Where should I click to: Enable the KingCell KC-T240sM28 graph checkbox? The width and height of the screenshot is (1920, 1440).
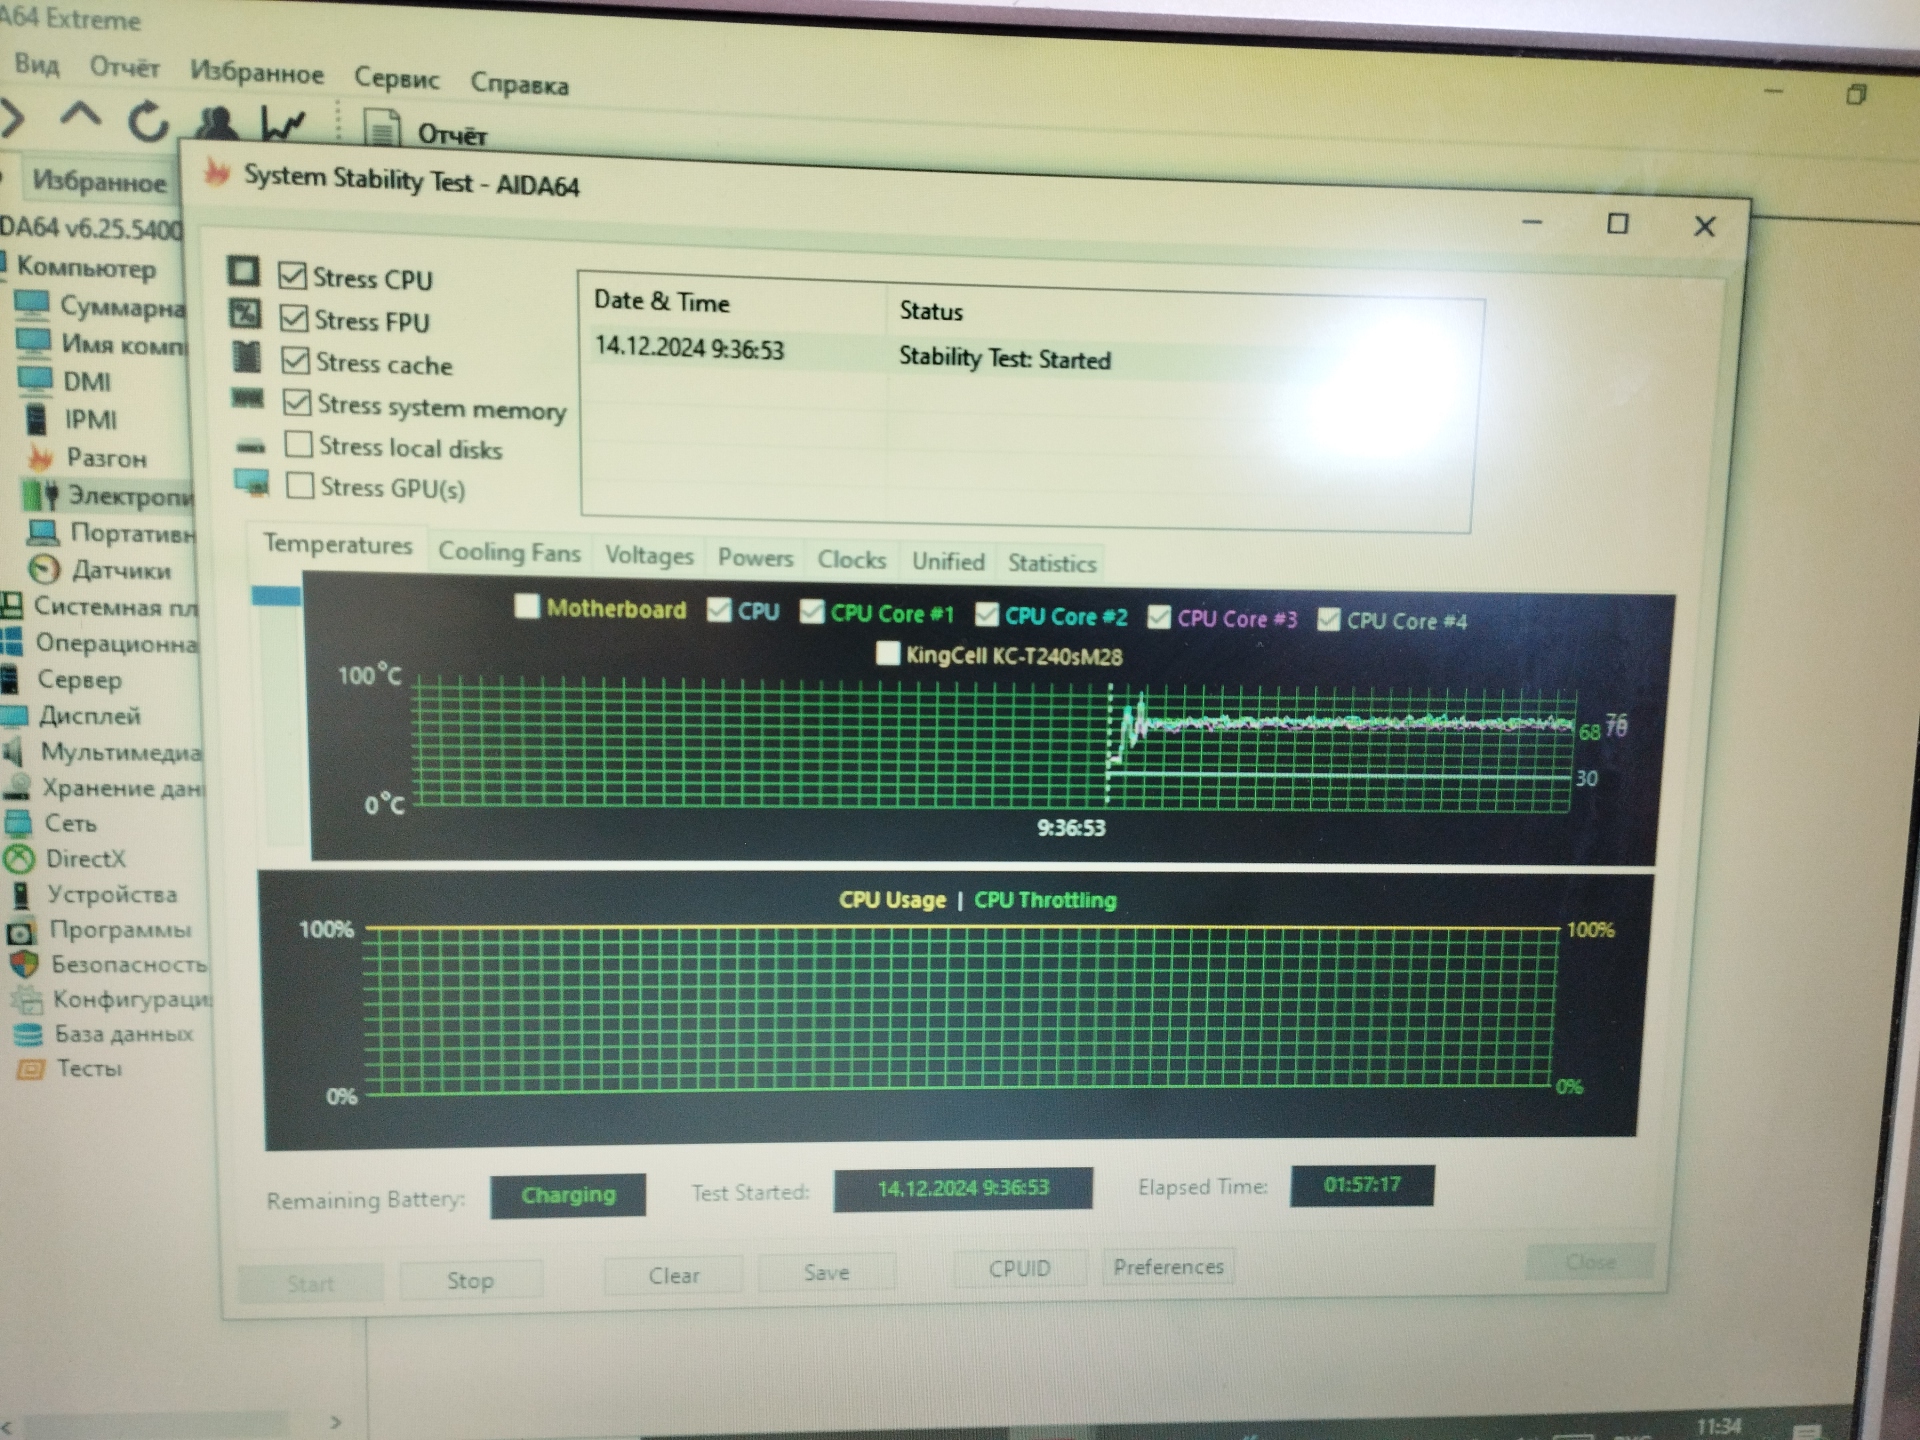(887, 653)
